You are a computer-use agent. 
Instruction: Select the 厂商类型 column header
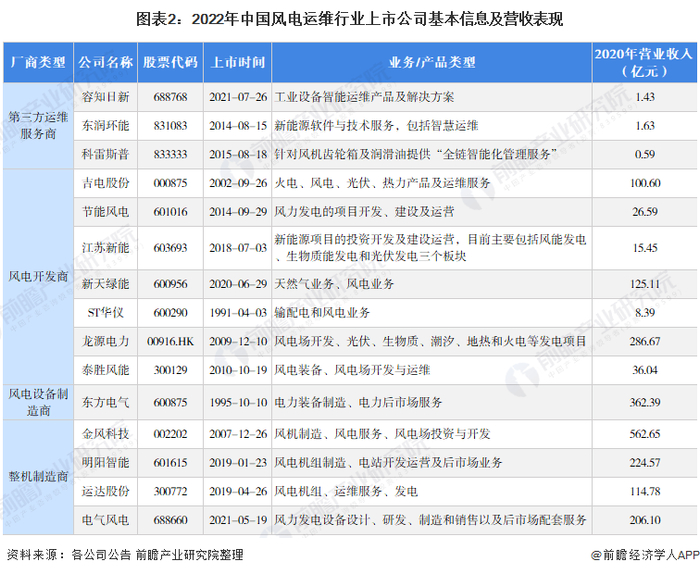pos(38,62)
